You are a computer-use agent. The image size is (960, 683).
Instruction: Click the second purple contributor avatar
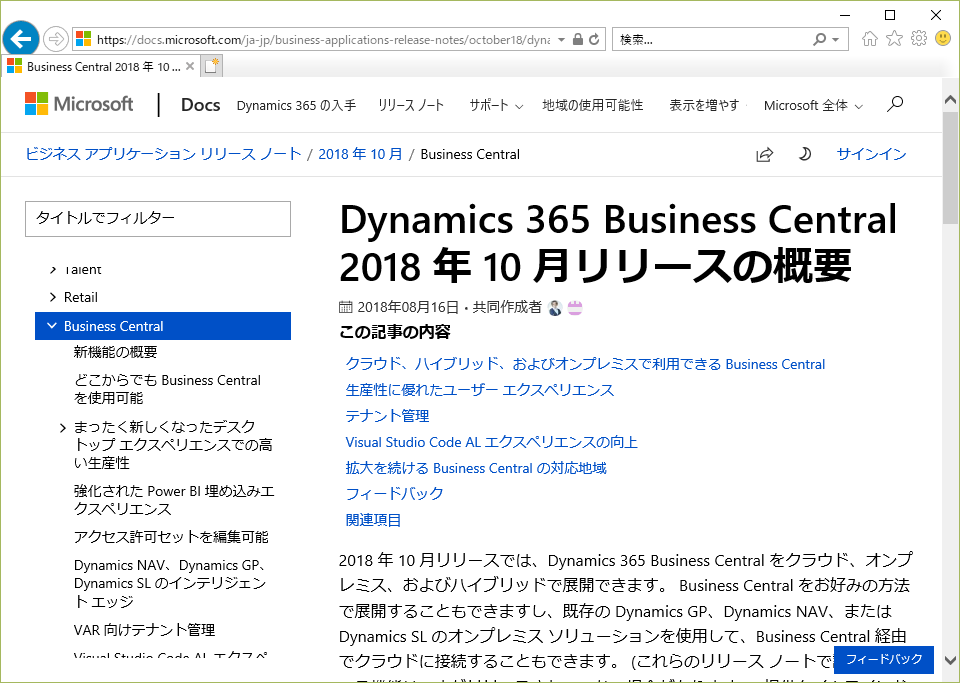click(x=575, y=308)
